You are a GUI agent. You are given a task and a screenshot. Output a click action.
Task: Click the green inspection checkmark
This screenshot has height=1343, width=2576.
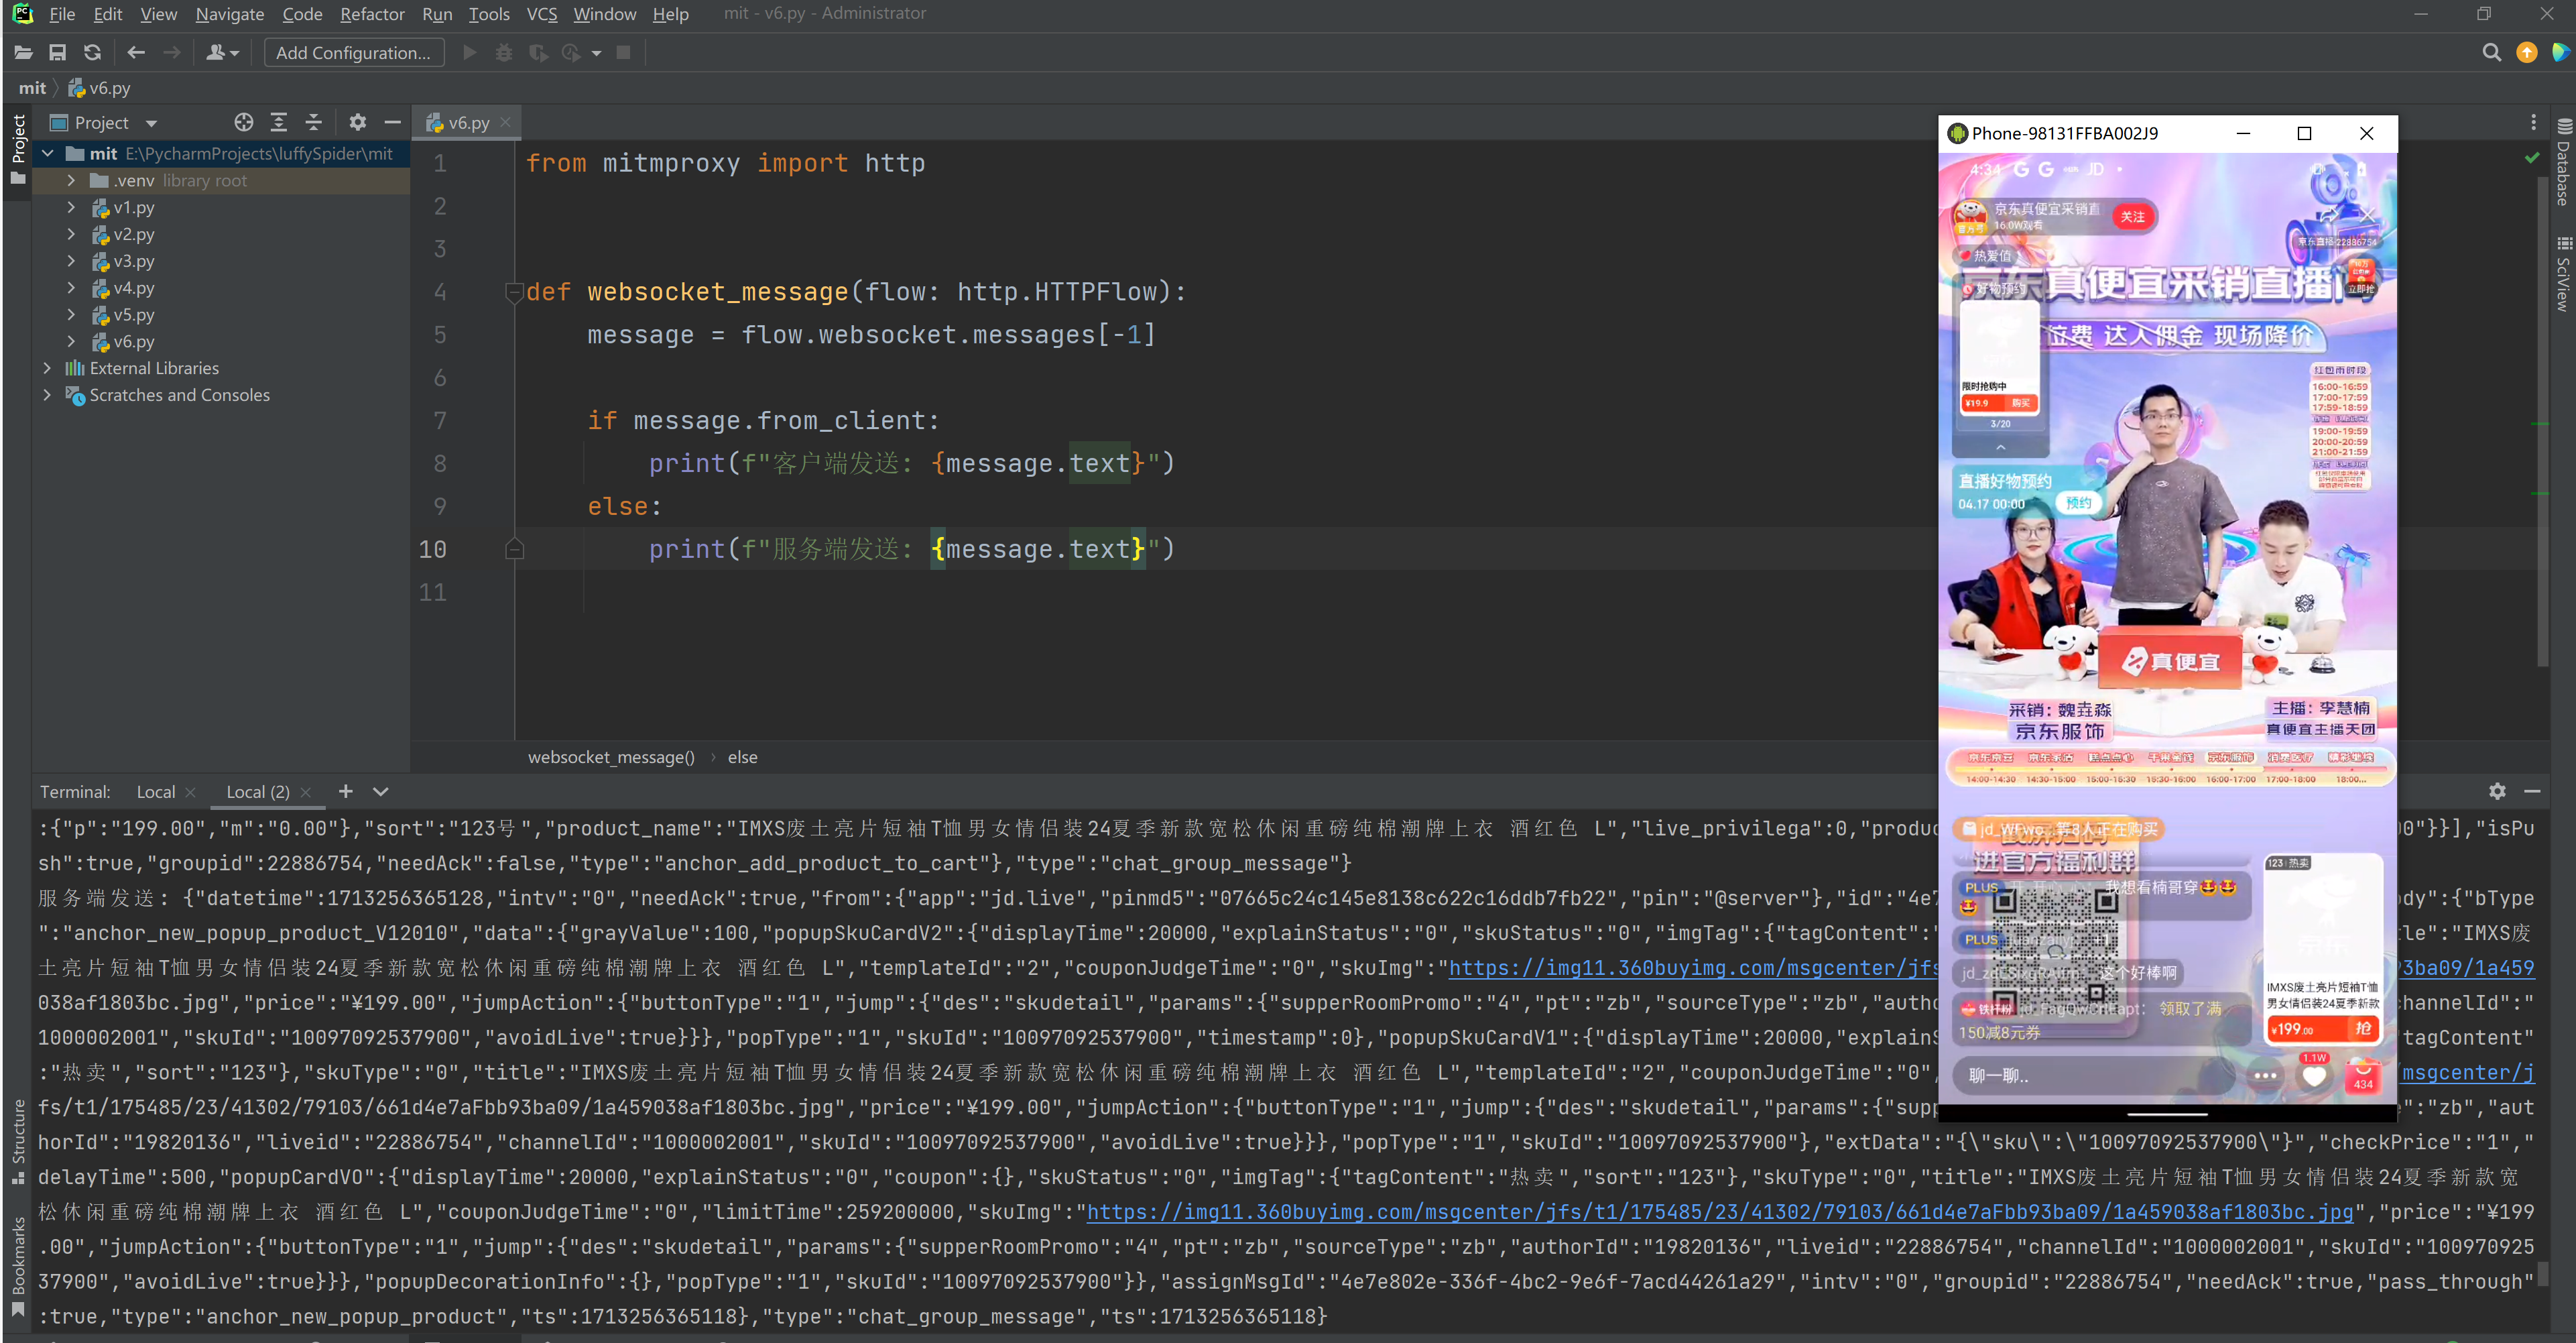[x=2531, y=158]
